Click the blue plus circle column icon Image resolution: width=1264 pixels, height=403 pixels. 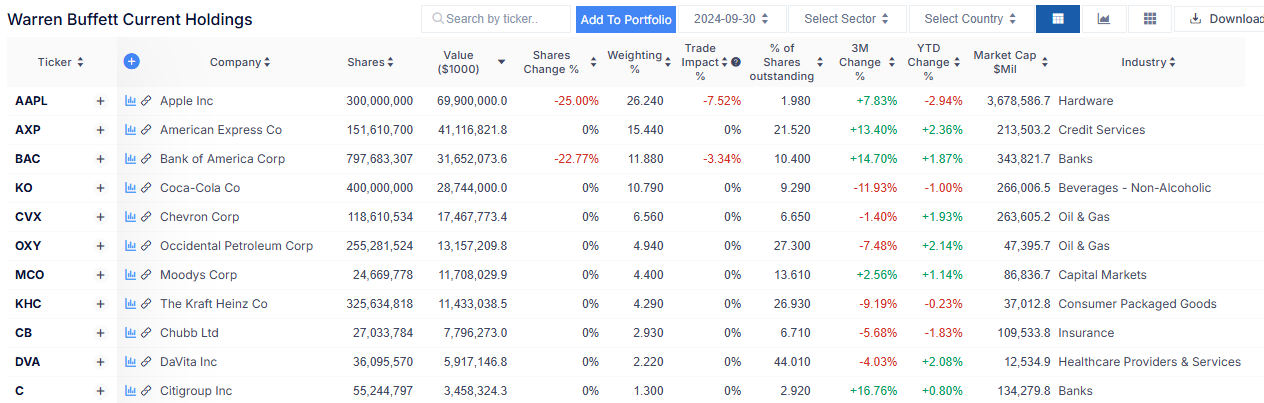[x=131, y=62]
